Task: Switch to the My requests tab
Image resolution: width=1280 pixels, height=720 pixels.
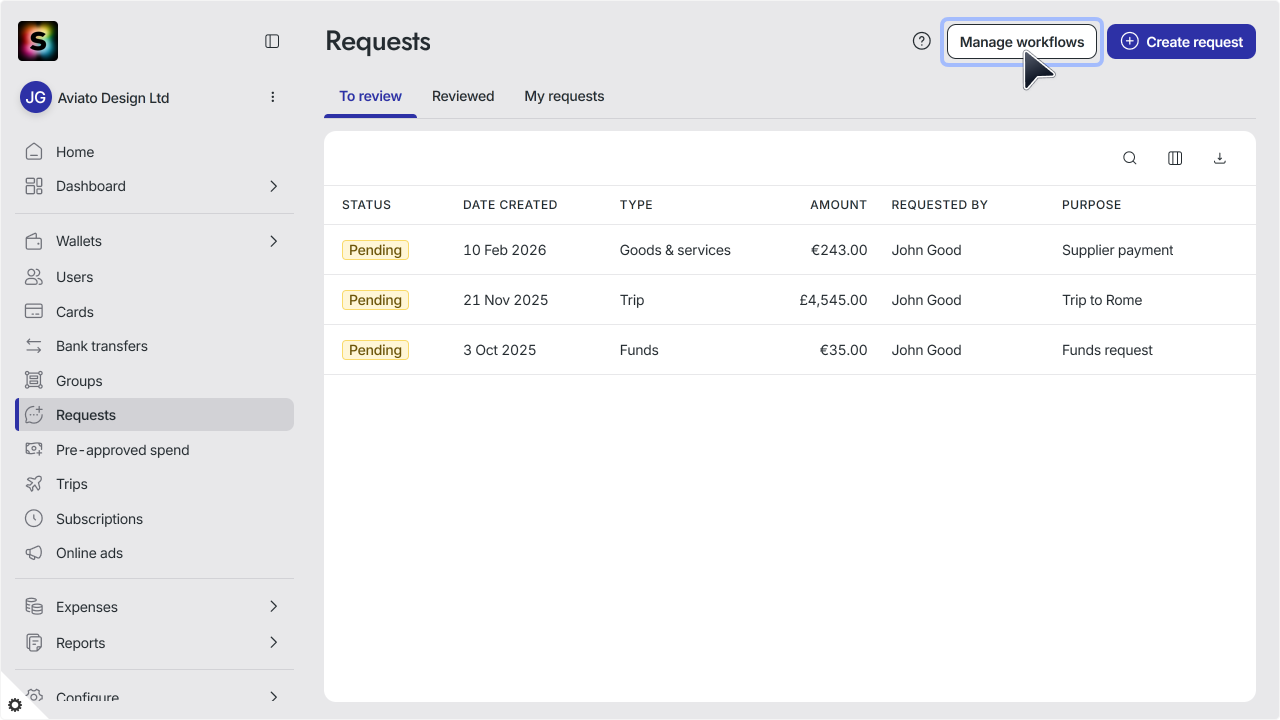Action: (564, 97)
